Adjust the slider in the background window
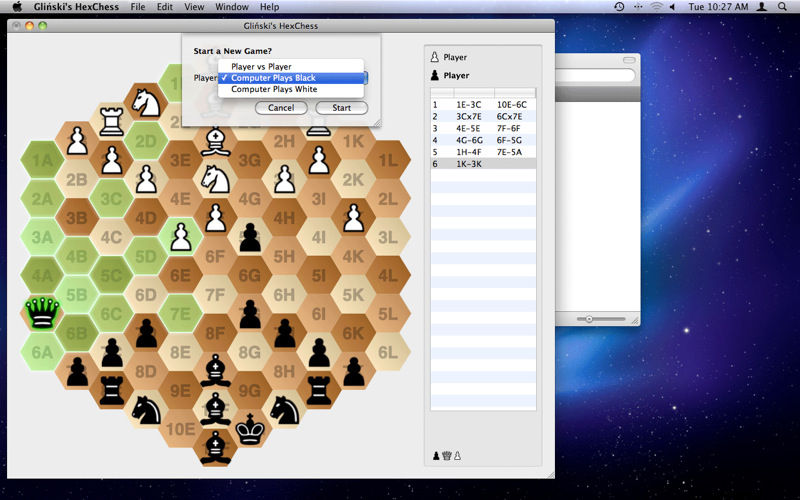 589,319
